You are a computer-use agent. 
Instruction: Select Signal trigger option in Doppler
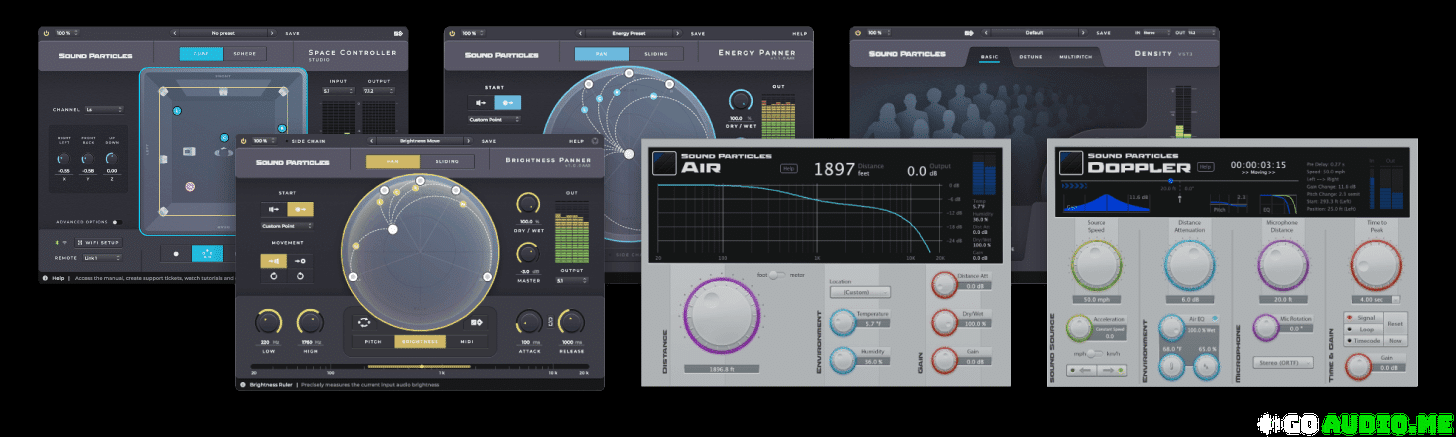click(x=1364, y=317)
